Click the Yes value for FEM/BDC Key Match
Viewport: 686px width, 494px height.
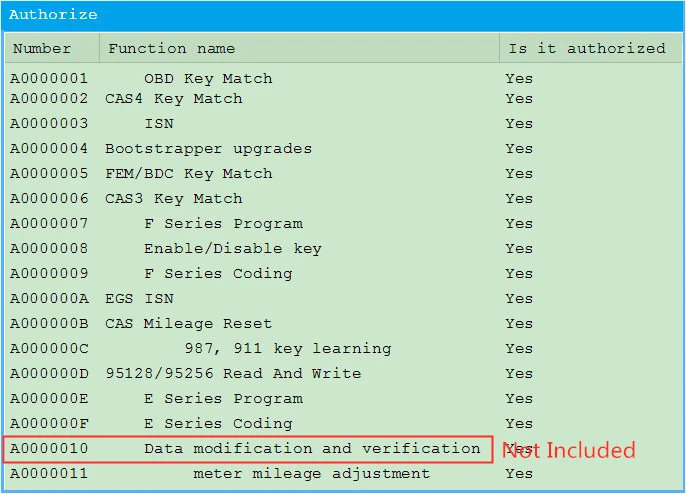[x=519, y=173]
